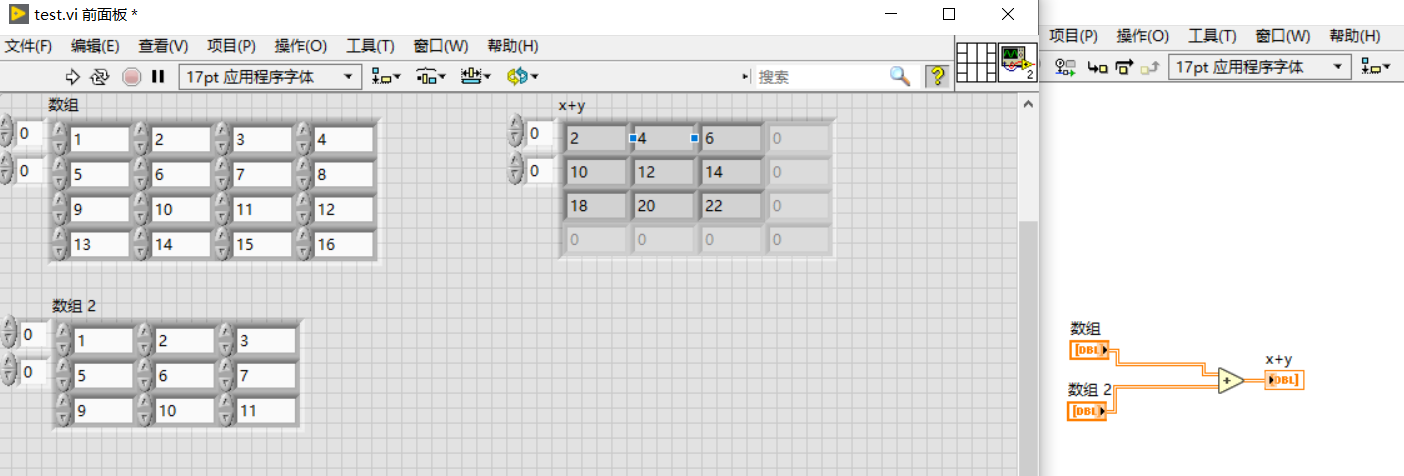Open 帮助(H) menu in the block diagram window
The width and height of the screenshot is (1404, 476).
pyautogui.click(x=1355, y=36)
